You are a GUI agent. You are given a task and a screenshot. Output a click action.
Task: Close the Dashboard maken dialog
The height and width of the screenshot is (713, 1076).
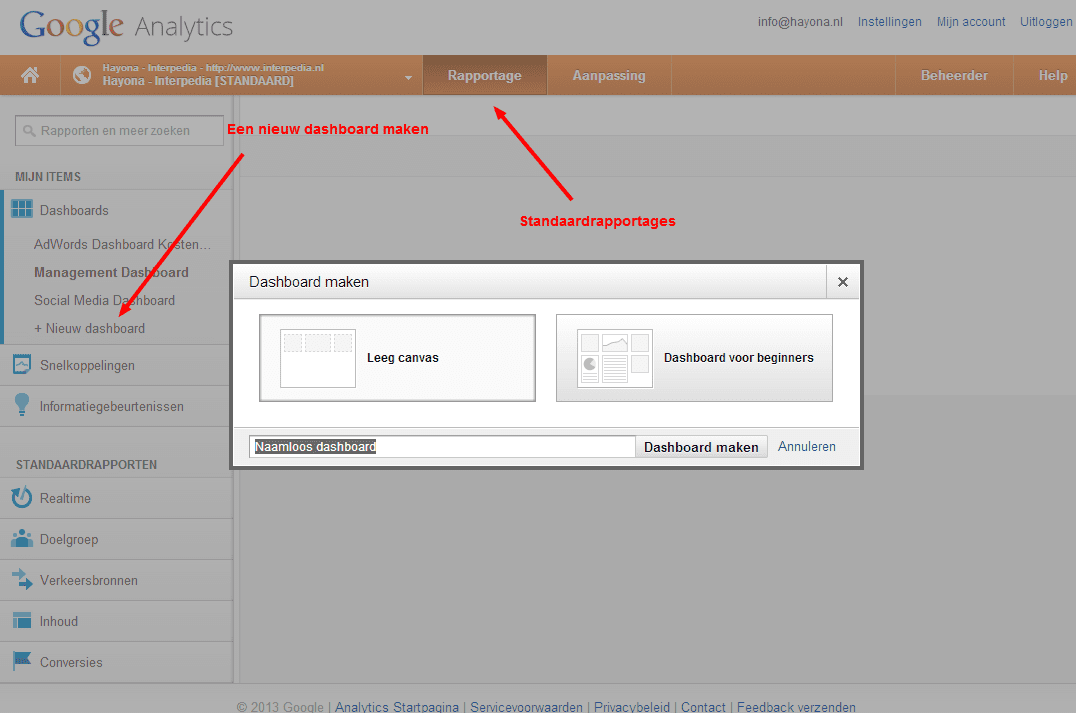(843, 282)
